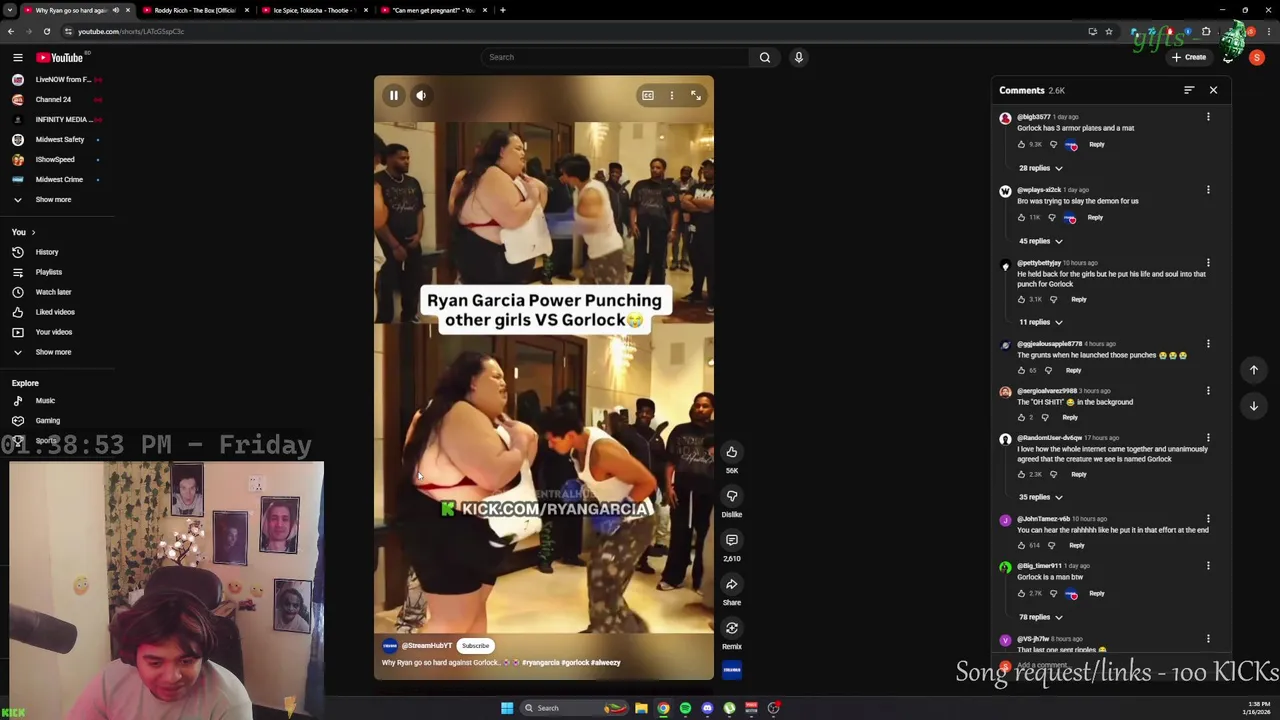Switch to the 'Can men get pregnant?' tab

click(x=433, y=10)
